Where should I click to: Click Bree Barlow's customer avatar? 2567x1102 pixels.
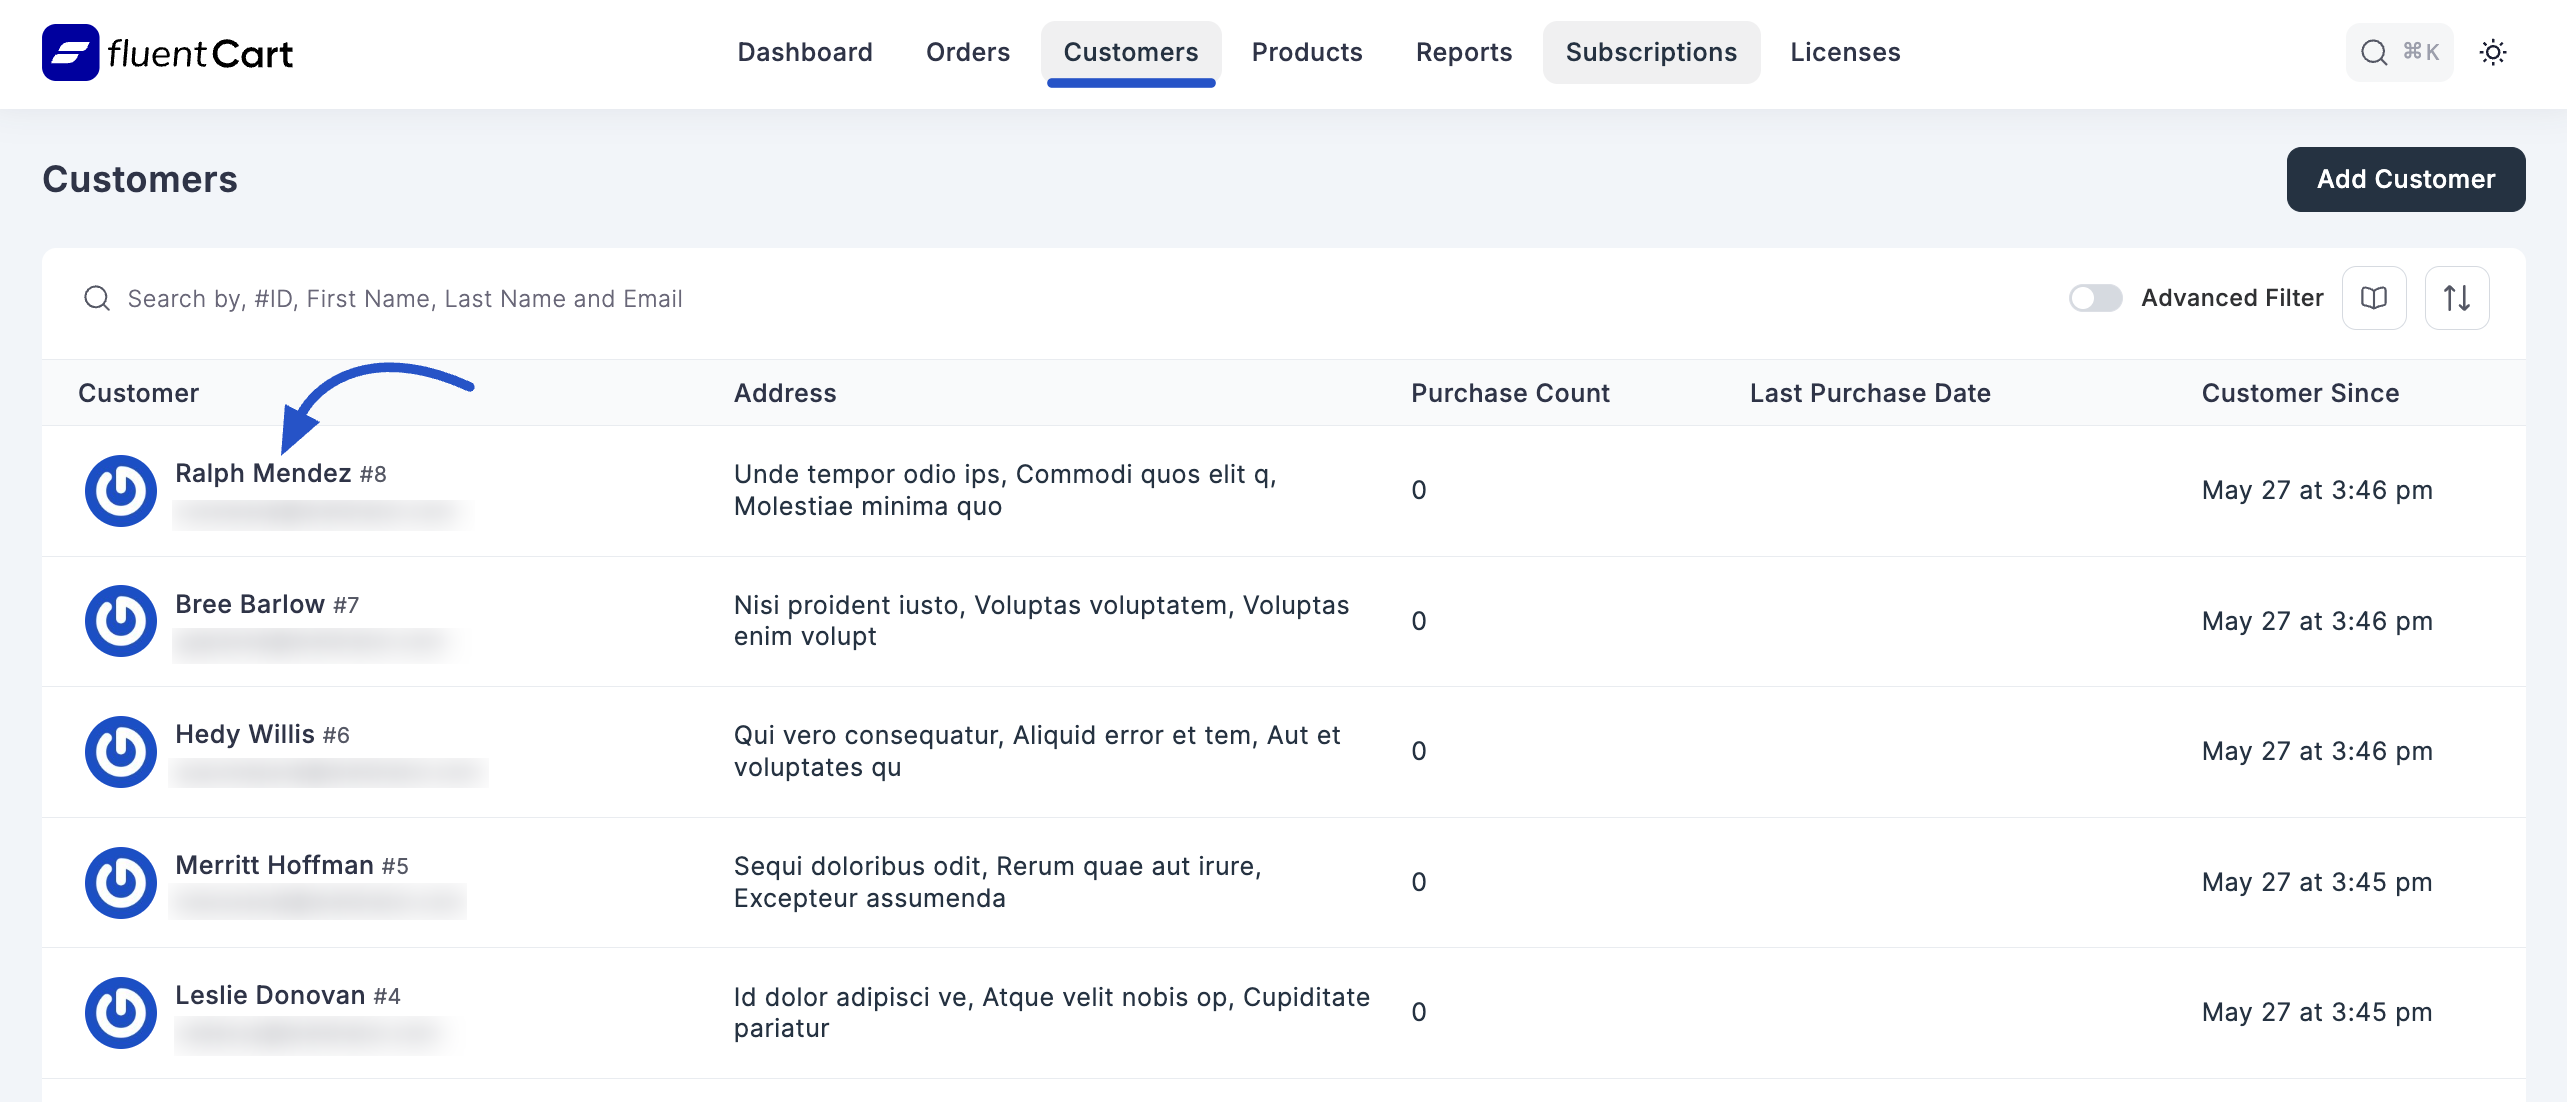click(120, 620)
